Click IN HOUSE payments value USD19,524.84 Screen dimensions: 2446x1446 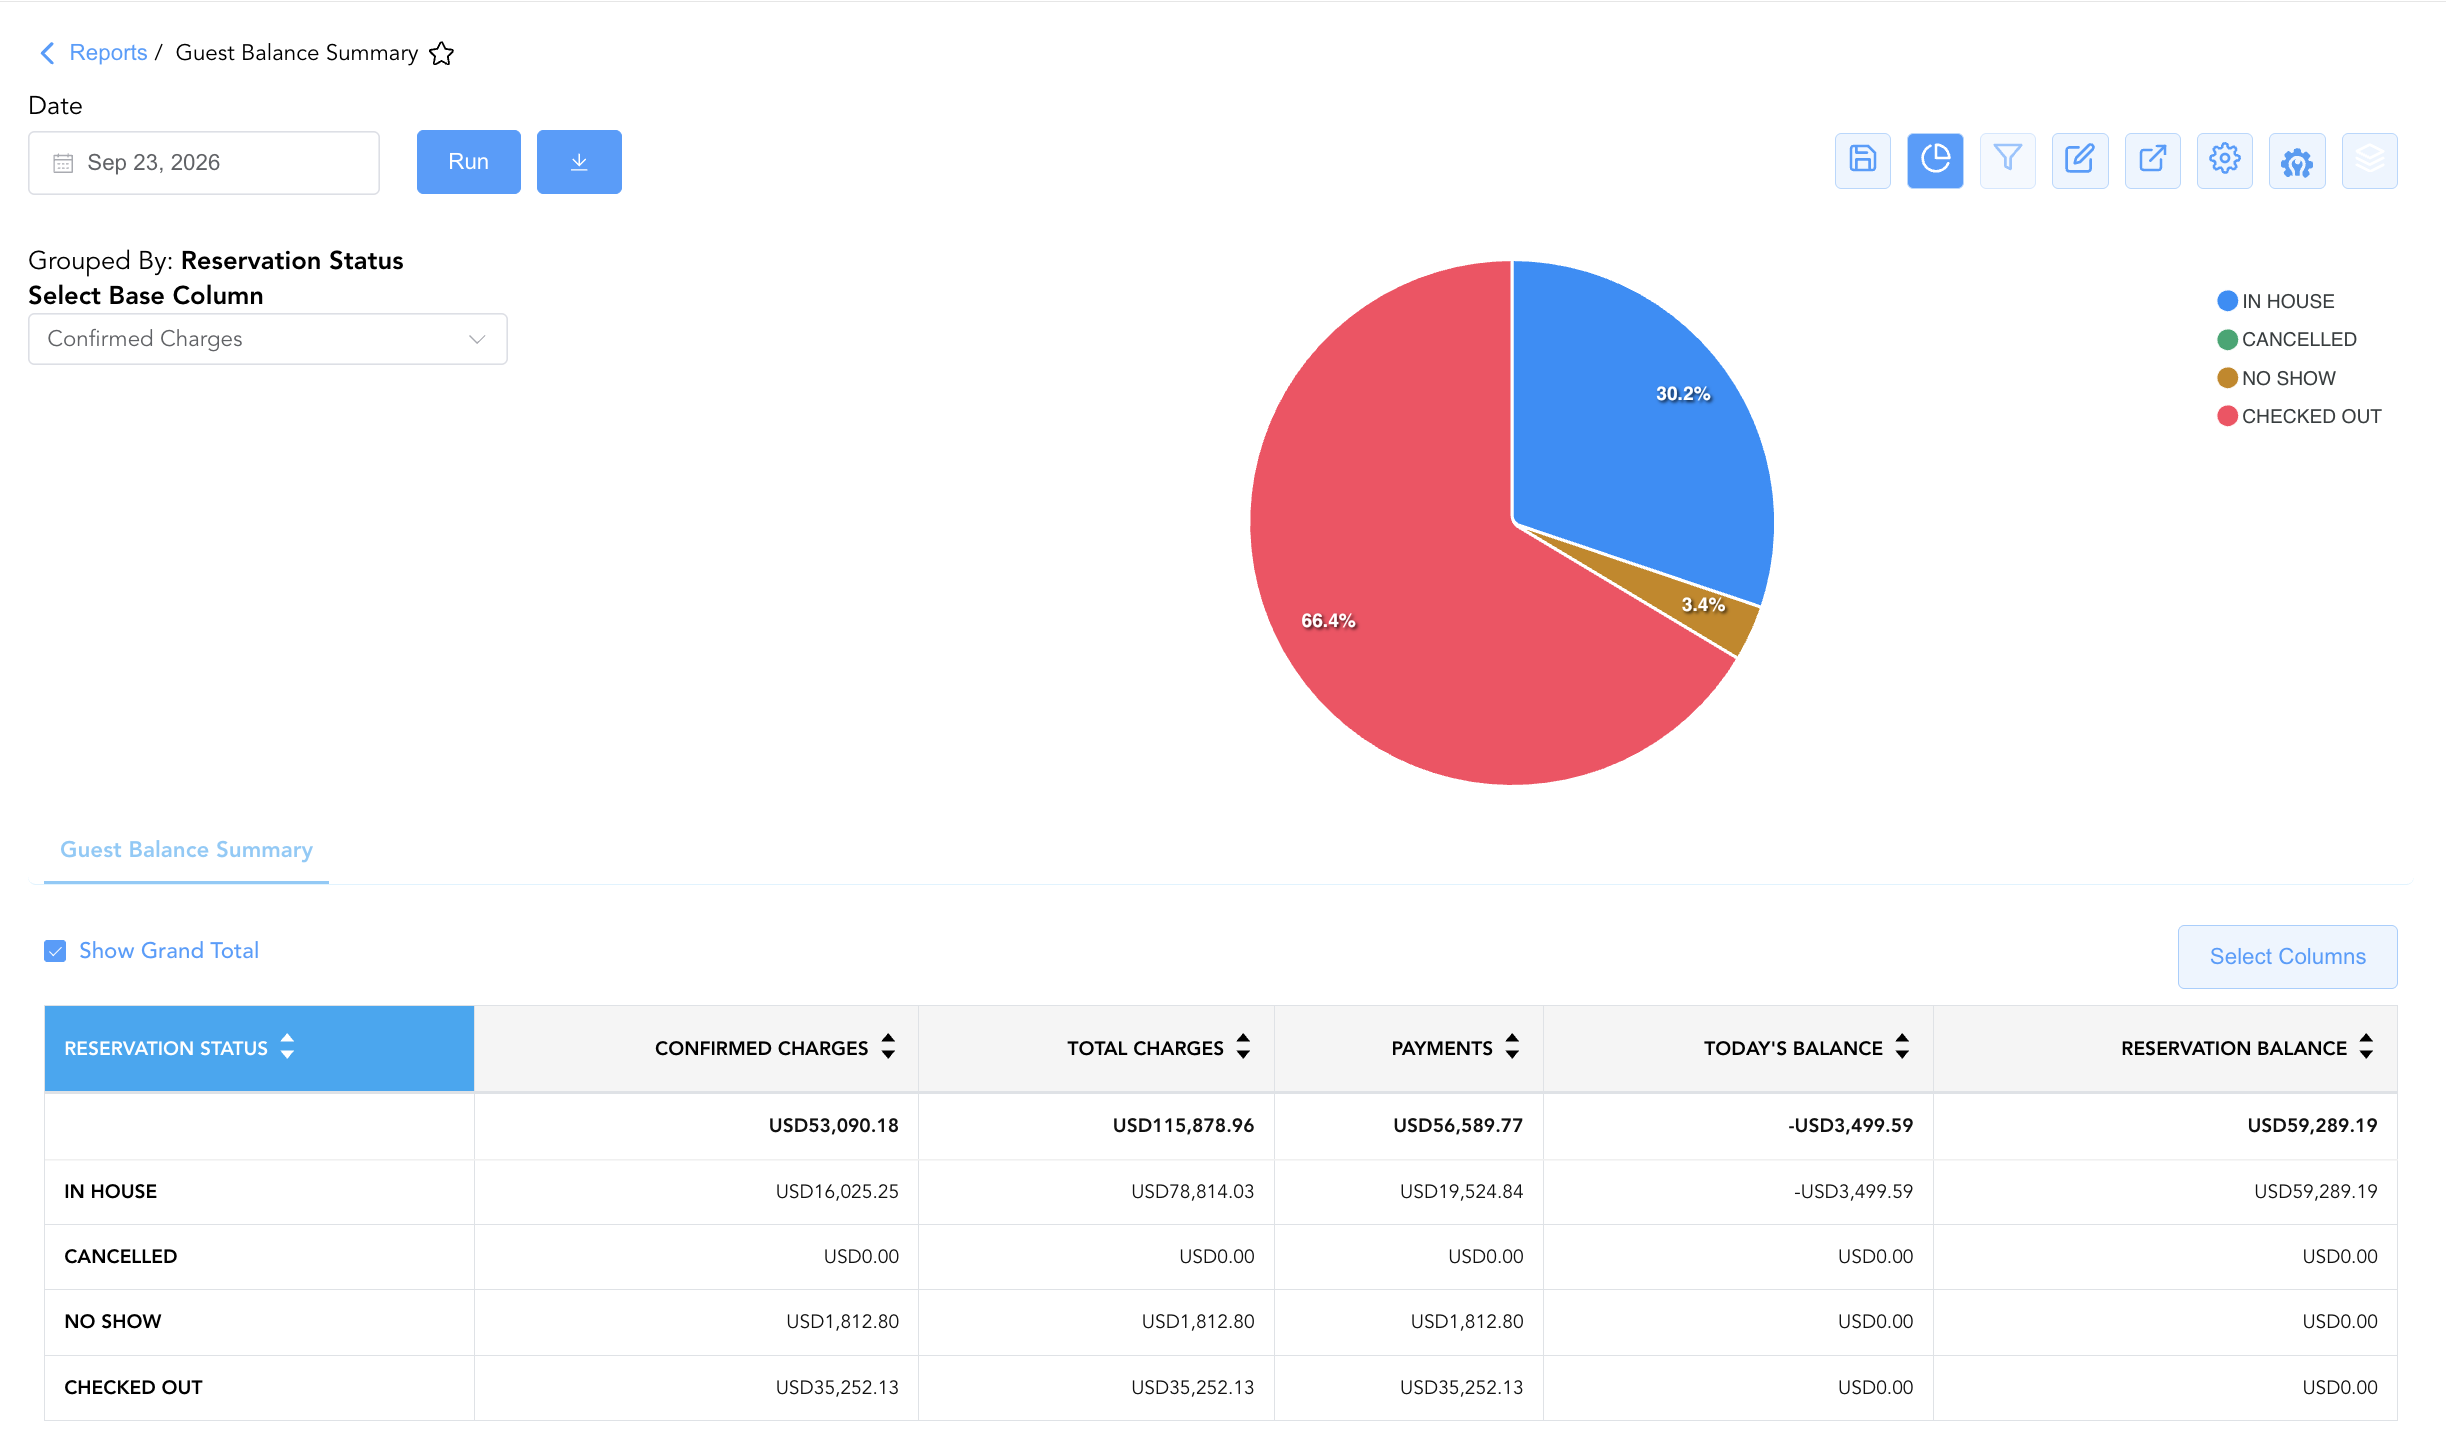point(1461,1192)
